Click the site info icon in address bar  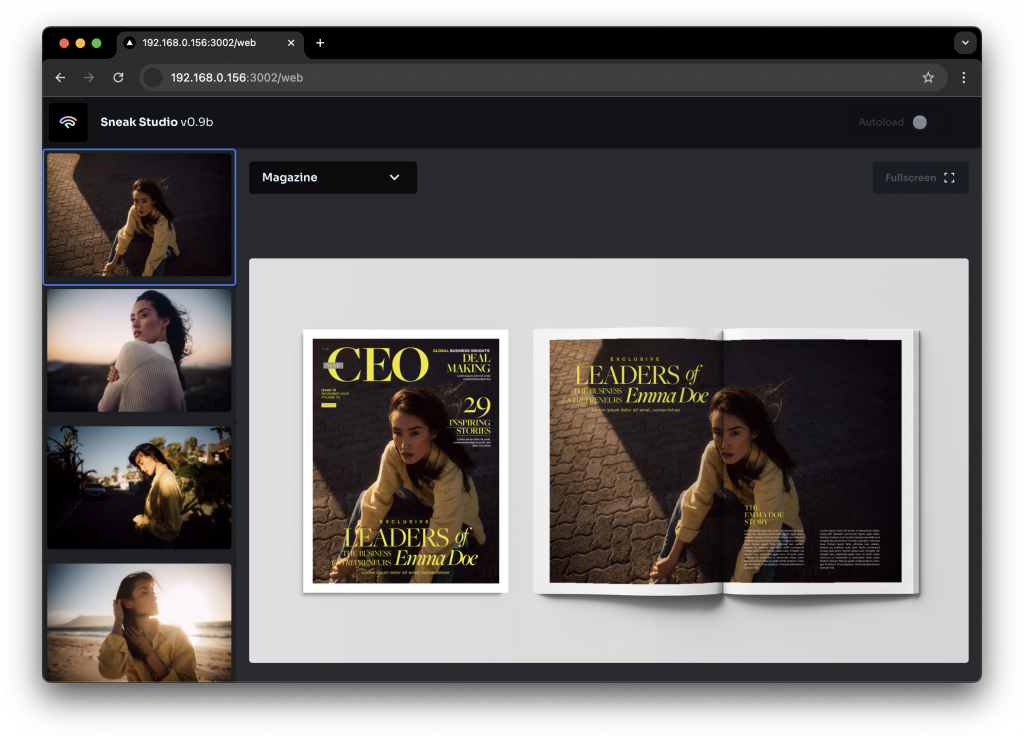pyautogui.click(x=153, y=77)
